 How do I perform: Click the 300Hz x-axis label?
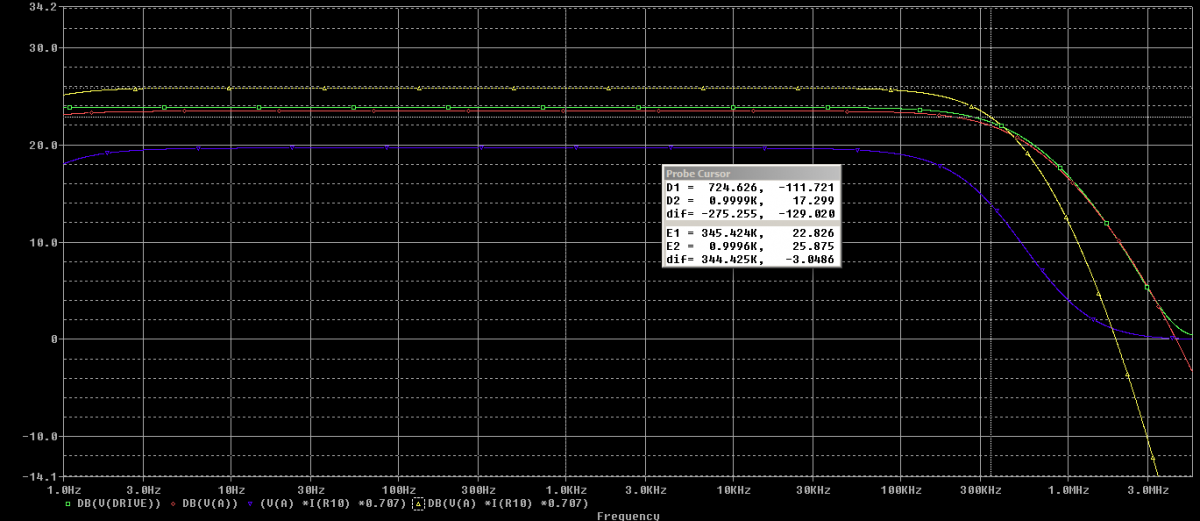(477, 491)
